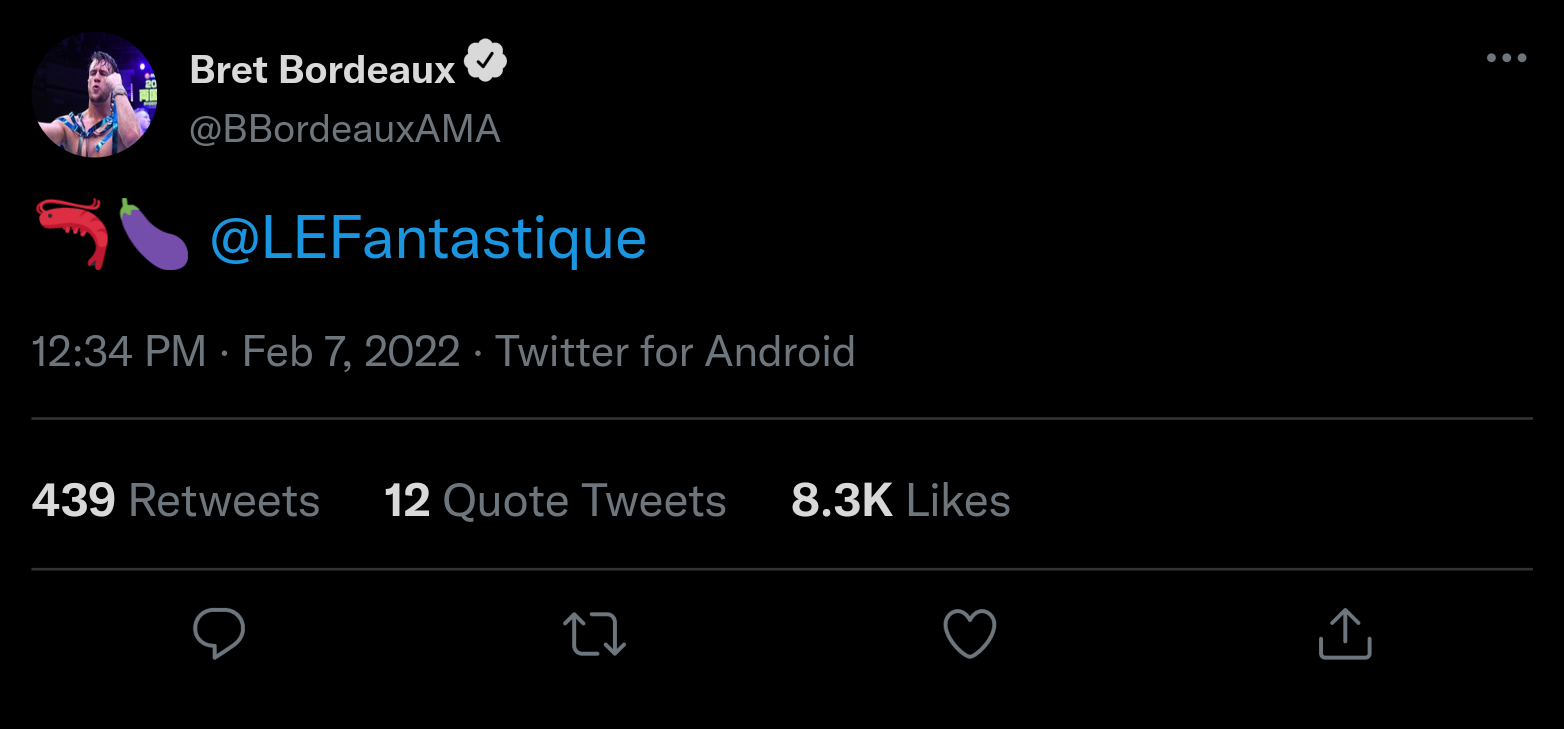
Task: Show the 8.3K Likes list
Action: click(900, 501)
